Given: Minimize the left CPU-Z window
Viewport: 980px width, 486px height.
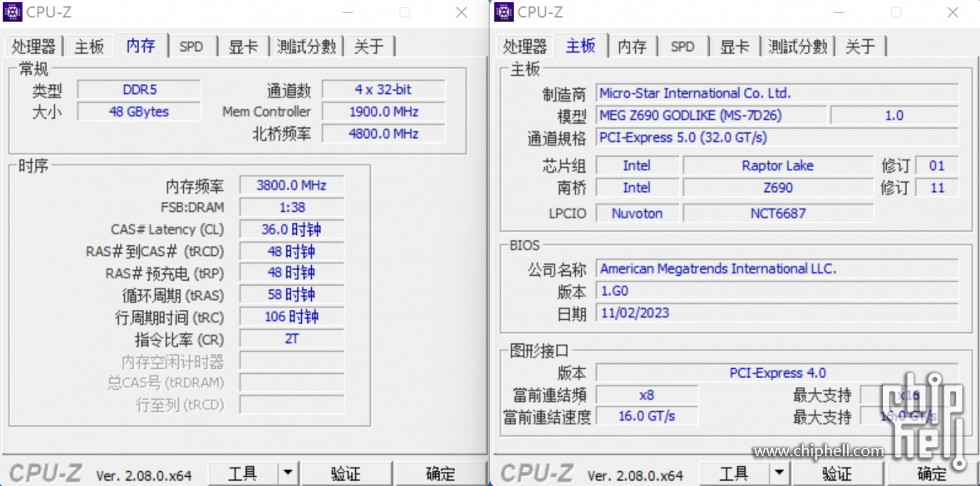Looking at the screenshot, I should tap(349, 12).
